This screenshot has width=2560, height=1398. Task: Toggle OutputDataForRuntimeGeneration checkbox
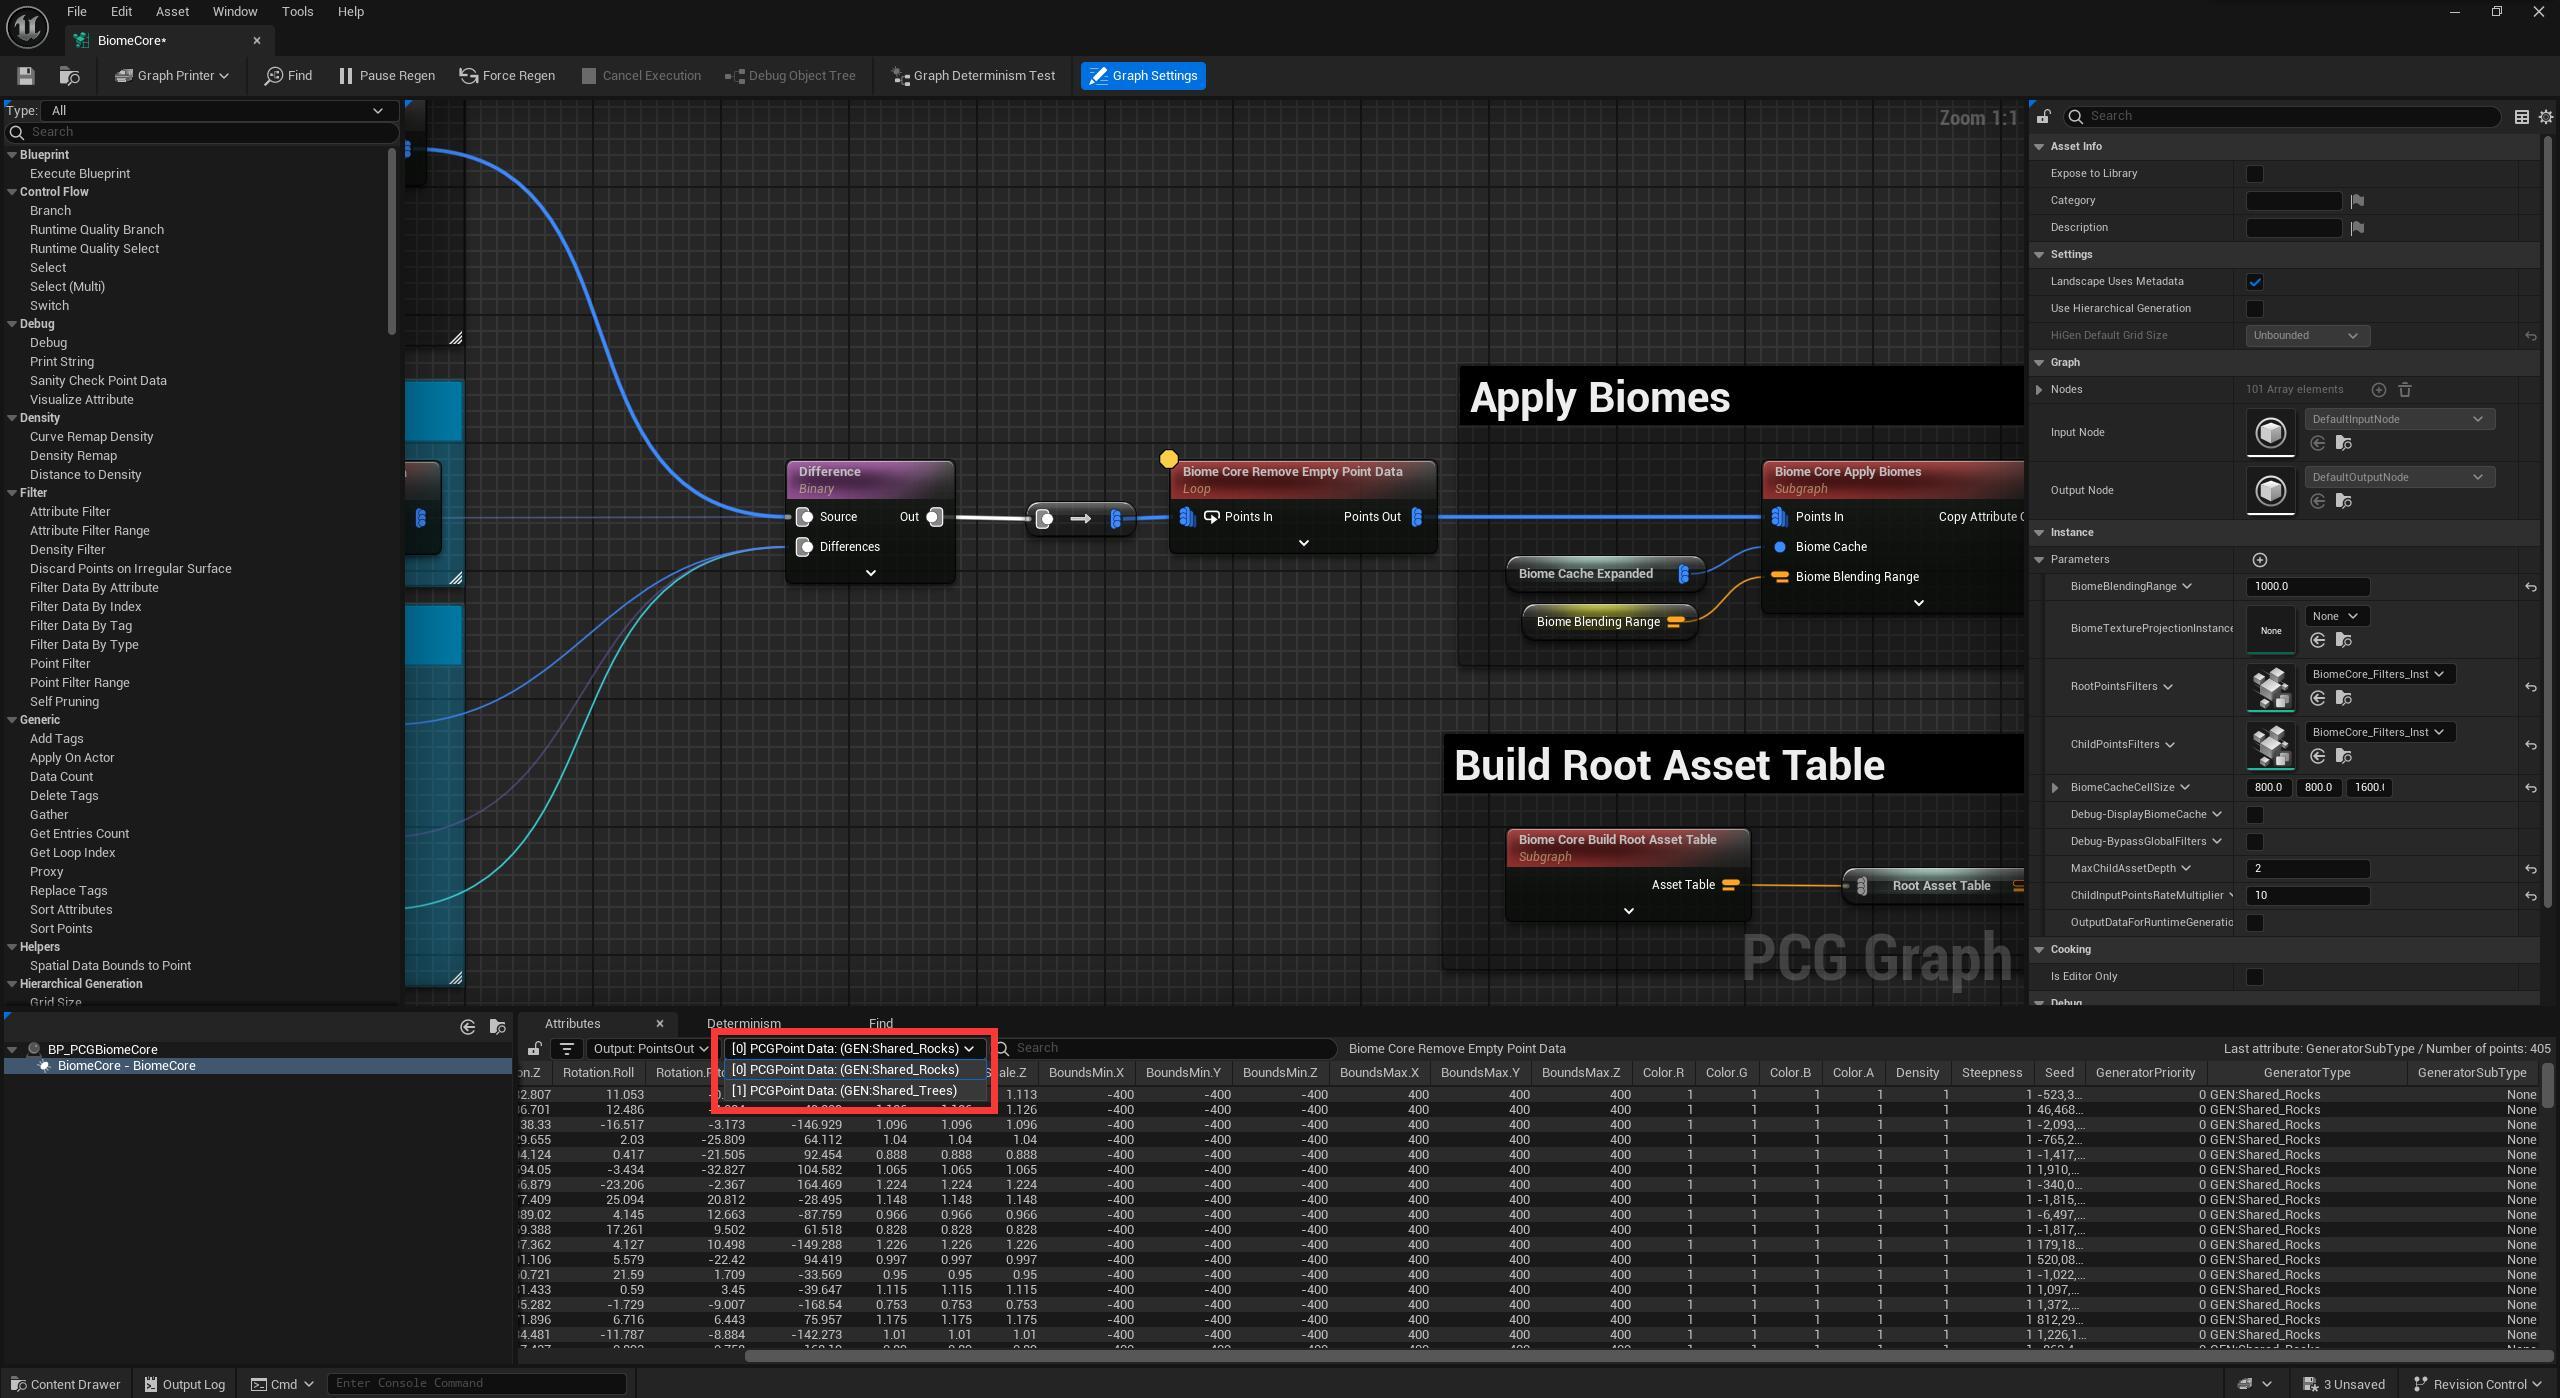point(2254,923)
